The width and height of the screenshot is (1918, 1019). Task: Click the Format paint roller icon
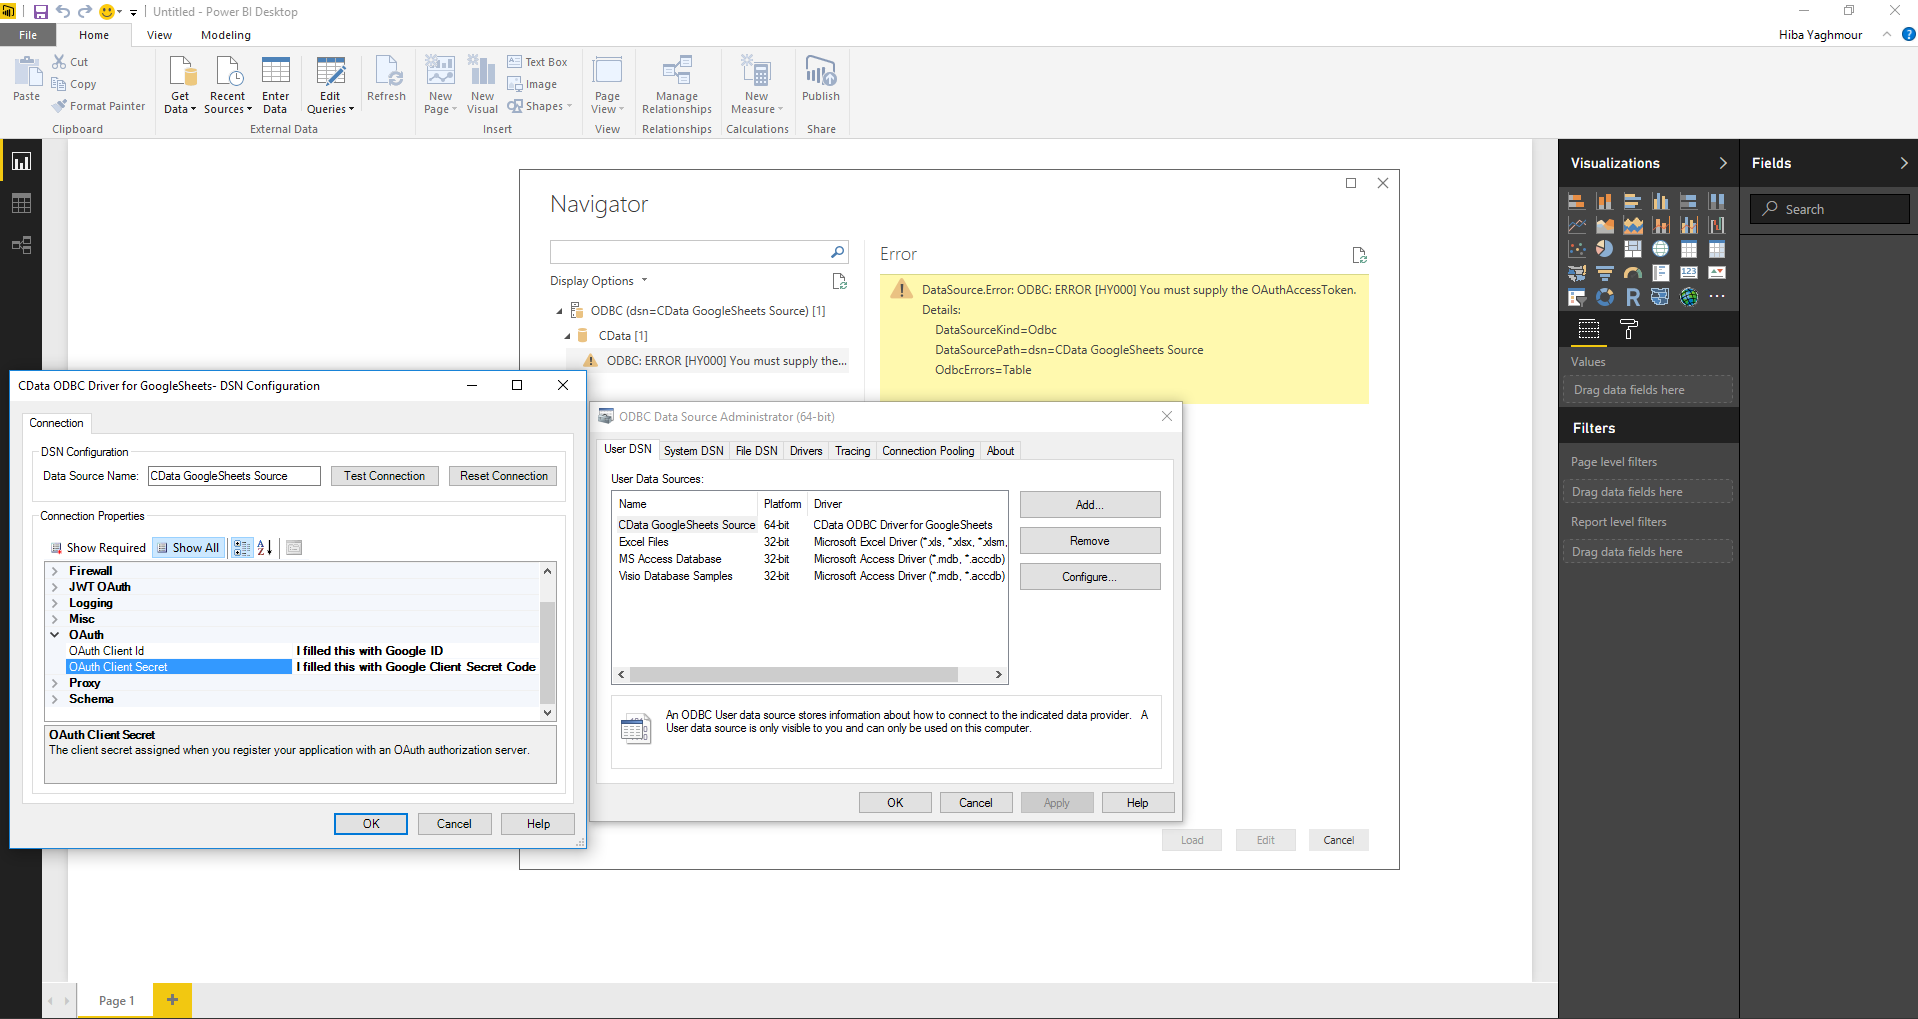(1628, 329)
